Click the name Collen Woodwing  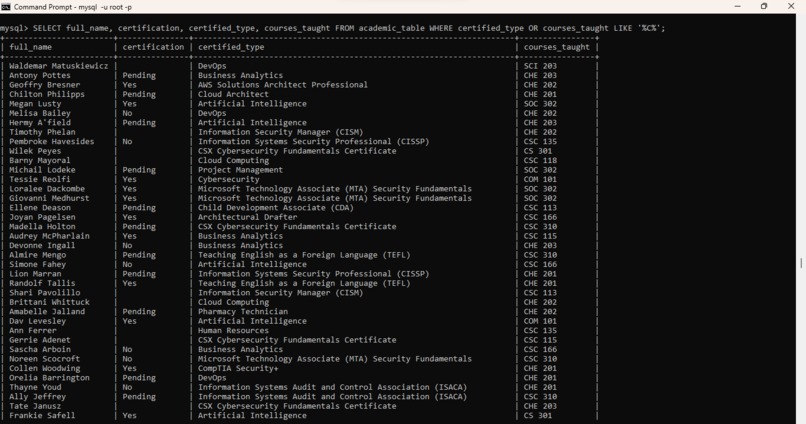point(44,368)
